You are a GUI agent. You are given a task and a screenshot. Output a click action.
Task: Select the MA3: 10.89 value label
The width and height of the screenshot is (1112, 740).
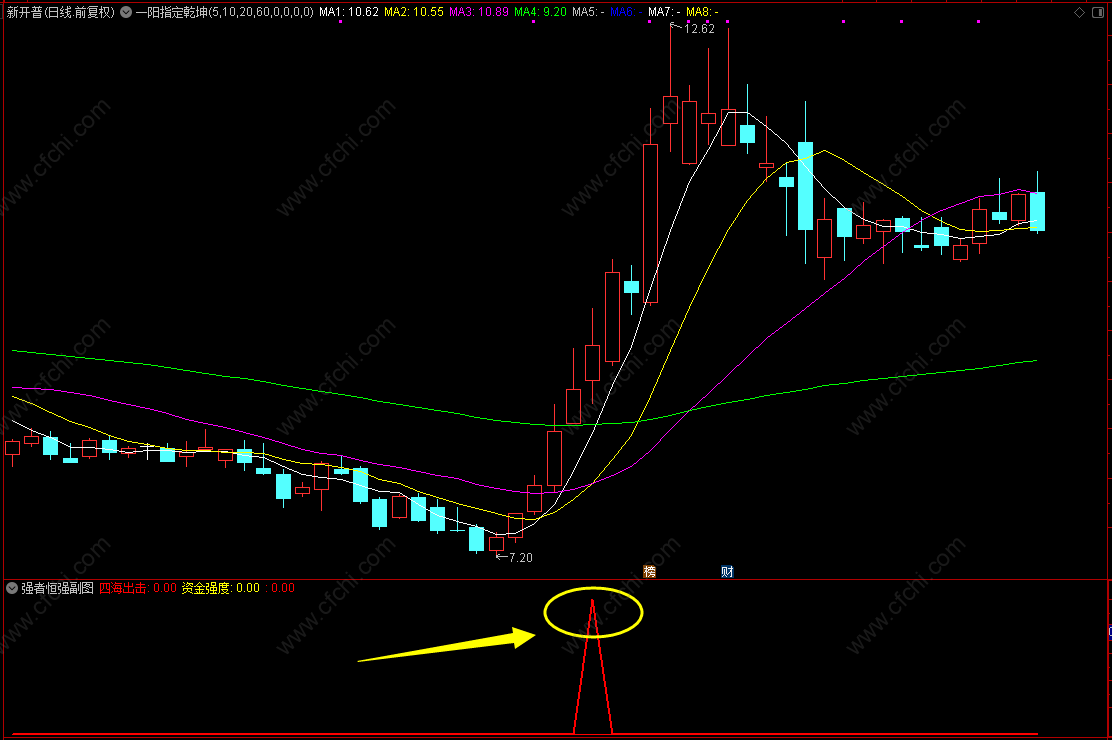pyautogui.click(x=479, y=12)
